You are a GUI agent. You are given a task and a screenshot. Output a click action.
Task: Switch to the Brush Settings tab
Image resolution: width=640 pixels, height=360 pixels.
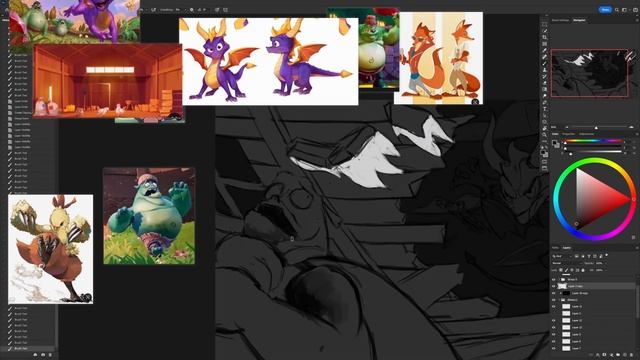click(560, 20)
